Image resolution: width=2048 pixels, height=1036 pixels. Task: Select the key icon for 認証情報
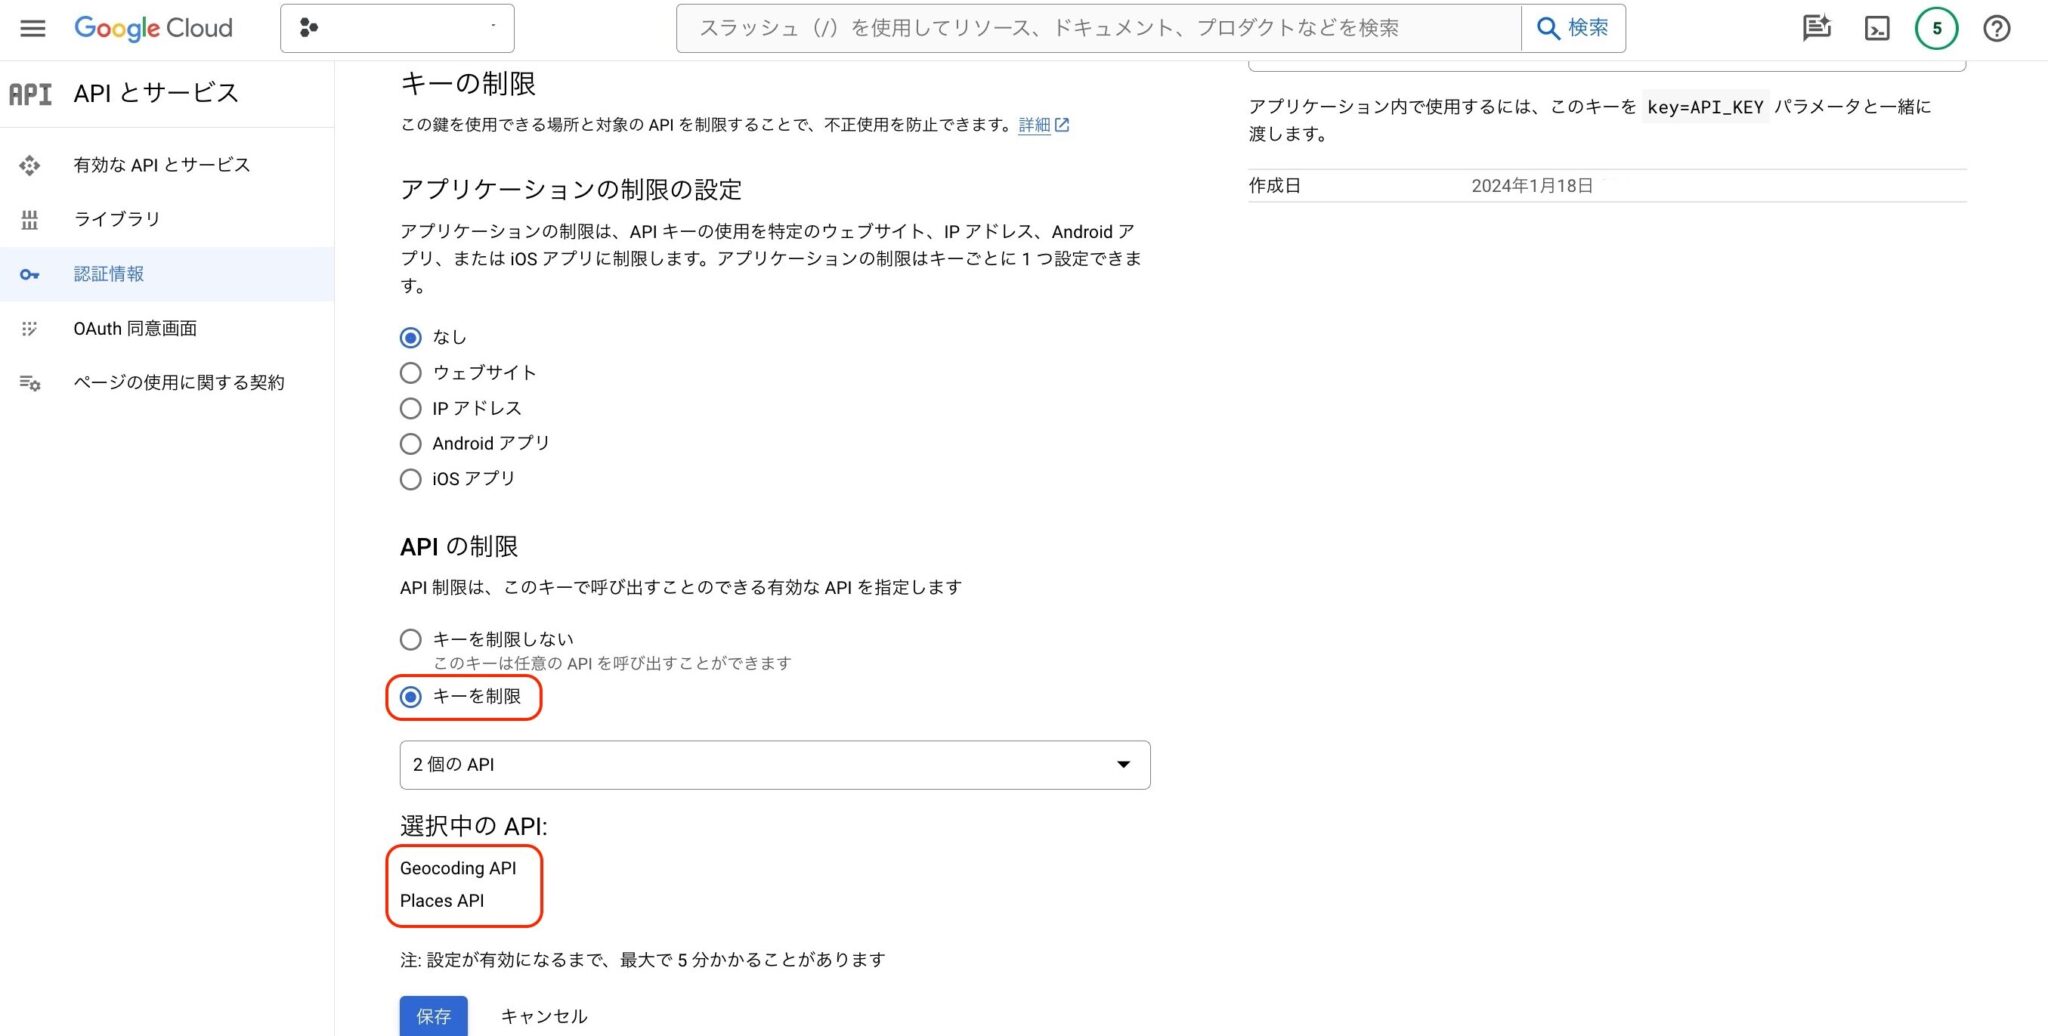30,273
